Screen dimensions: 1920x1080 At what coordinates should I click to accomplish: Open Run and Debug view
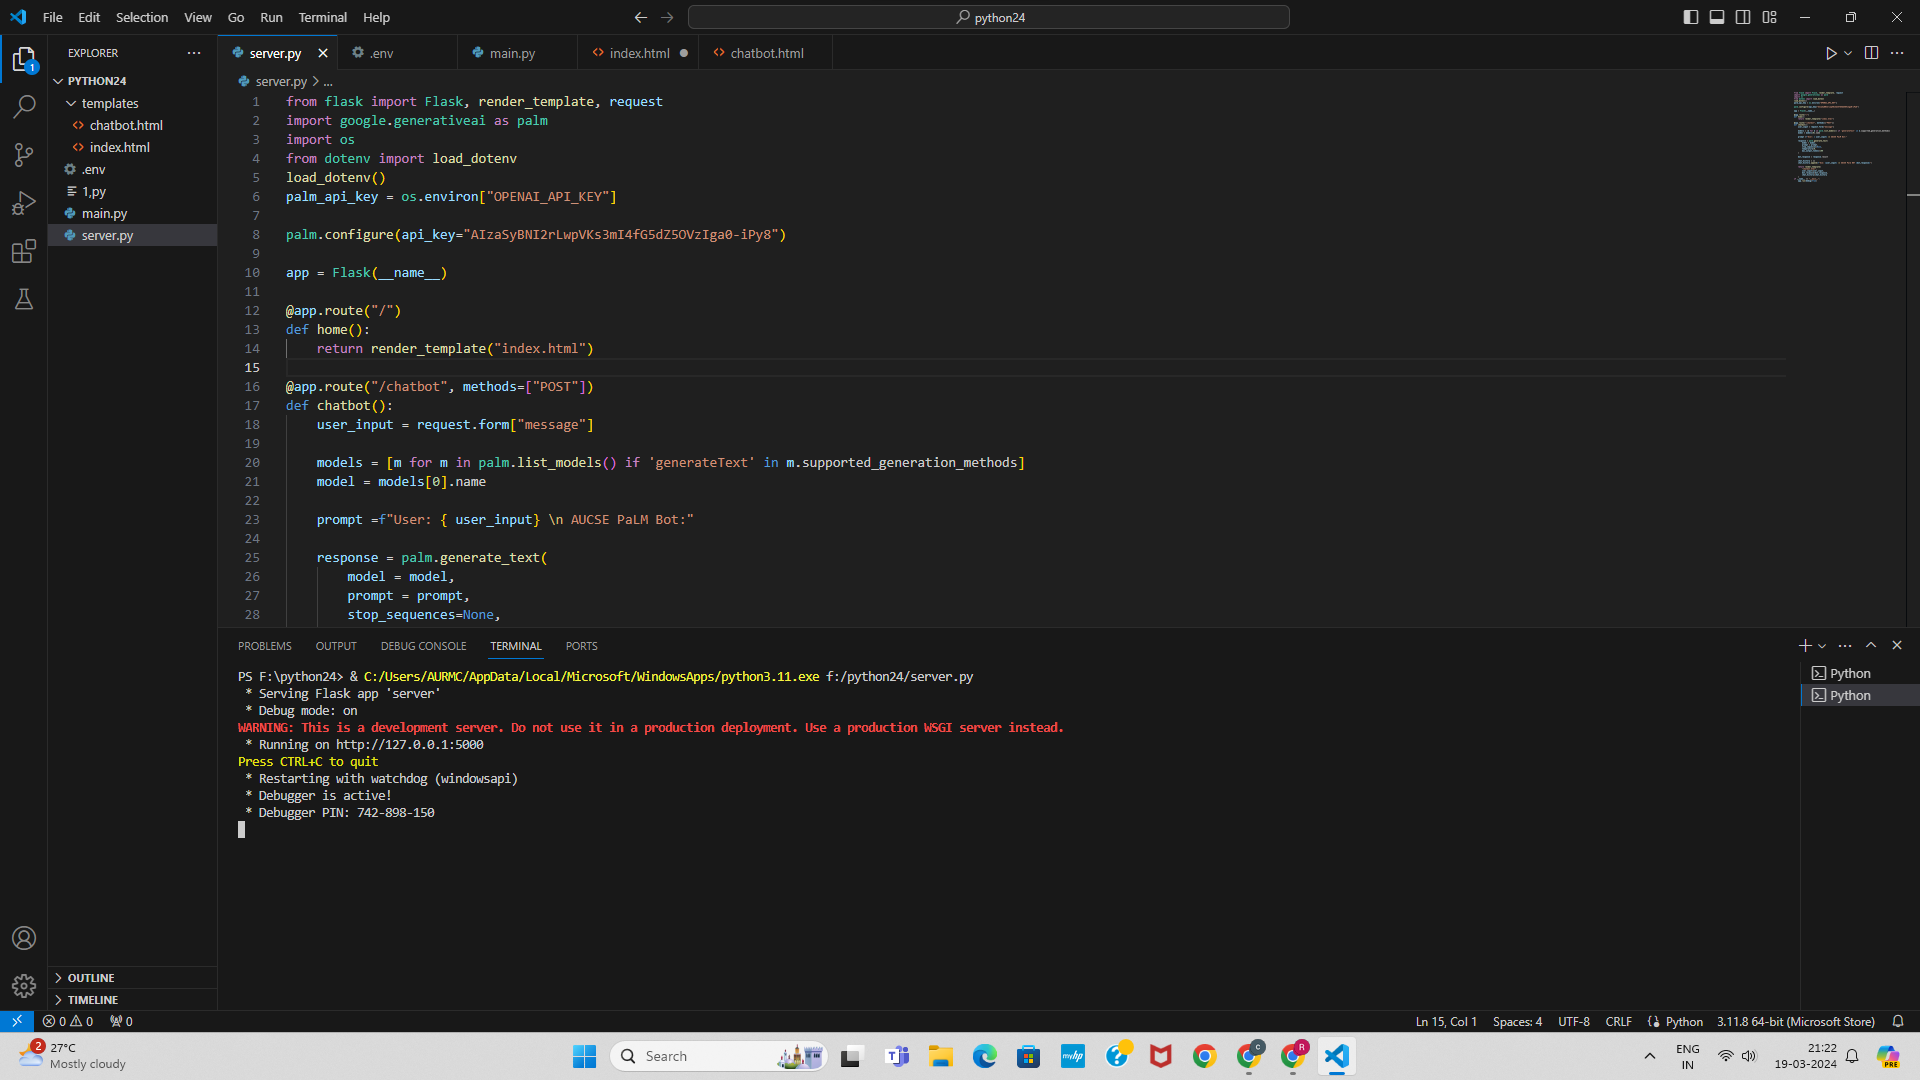(24, 203)
